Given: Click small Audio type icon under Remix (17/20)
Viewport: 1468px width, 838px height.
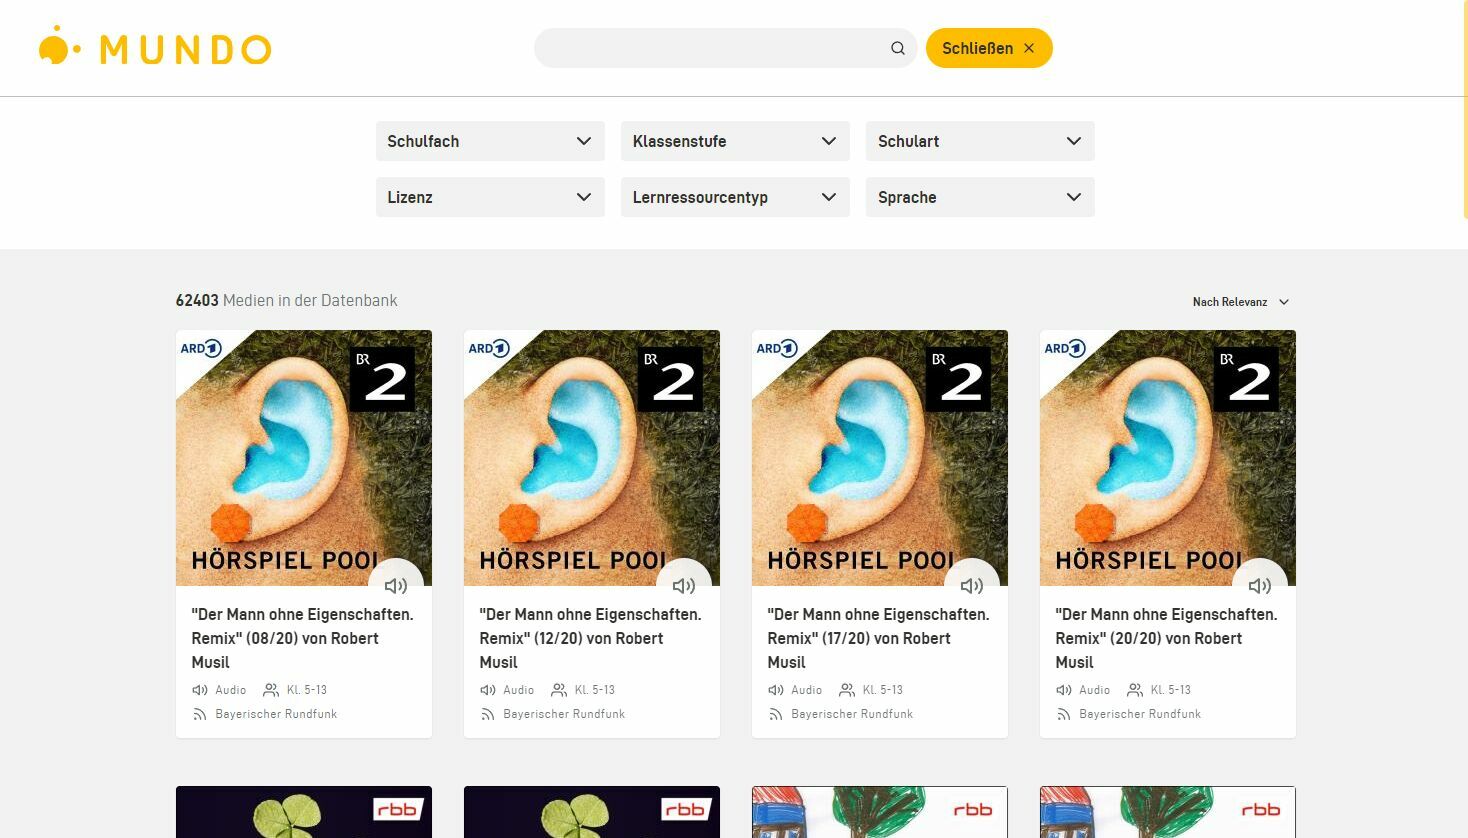Looking at the screenshot, I should coord(776,690).
